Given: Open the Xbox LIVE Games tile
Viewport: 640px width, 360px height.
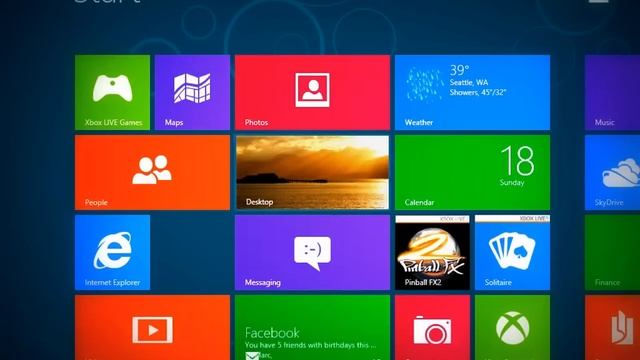Looking at the screenshot, I should click(112, 92).
